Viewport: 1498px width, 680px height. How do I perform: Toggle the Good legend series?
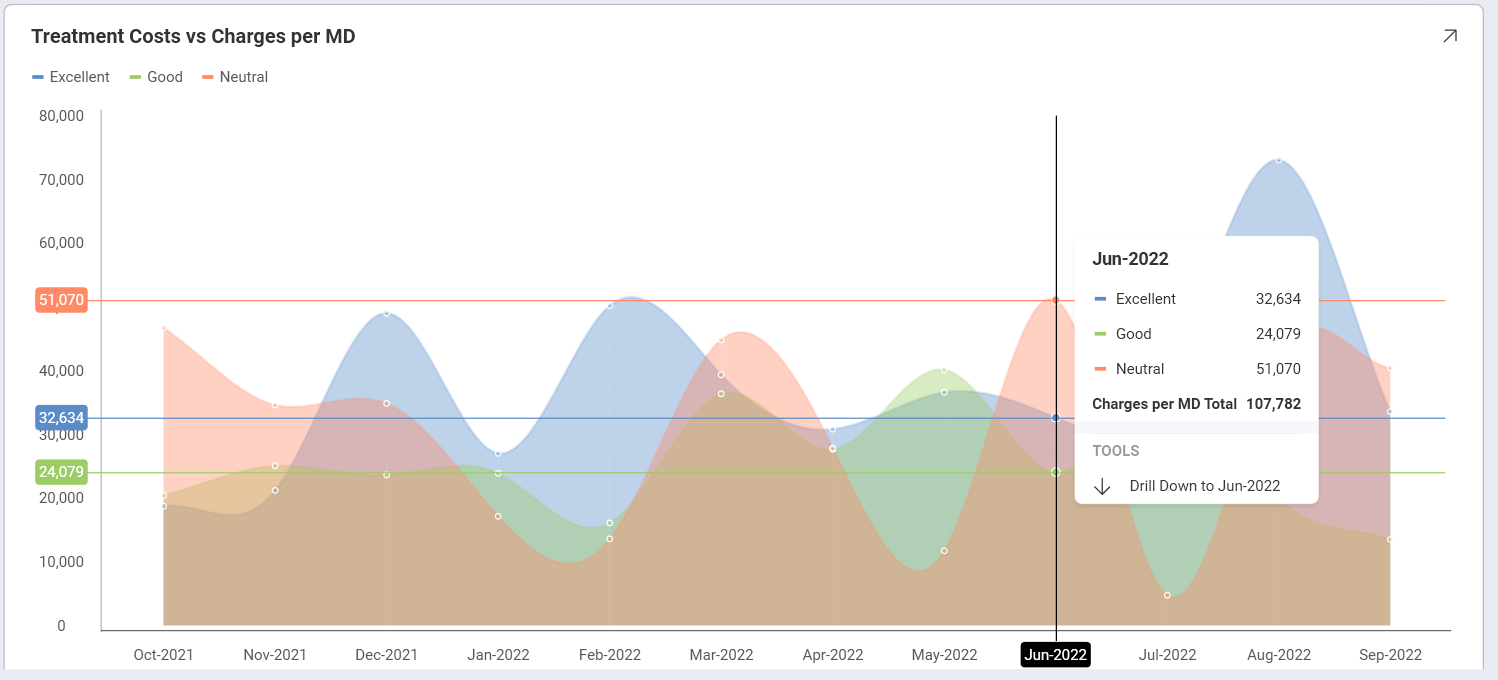click(156, 77)
